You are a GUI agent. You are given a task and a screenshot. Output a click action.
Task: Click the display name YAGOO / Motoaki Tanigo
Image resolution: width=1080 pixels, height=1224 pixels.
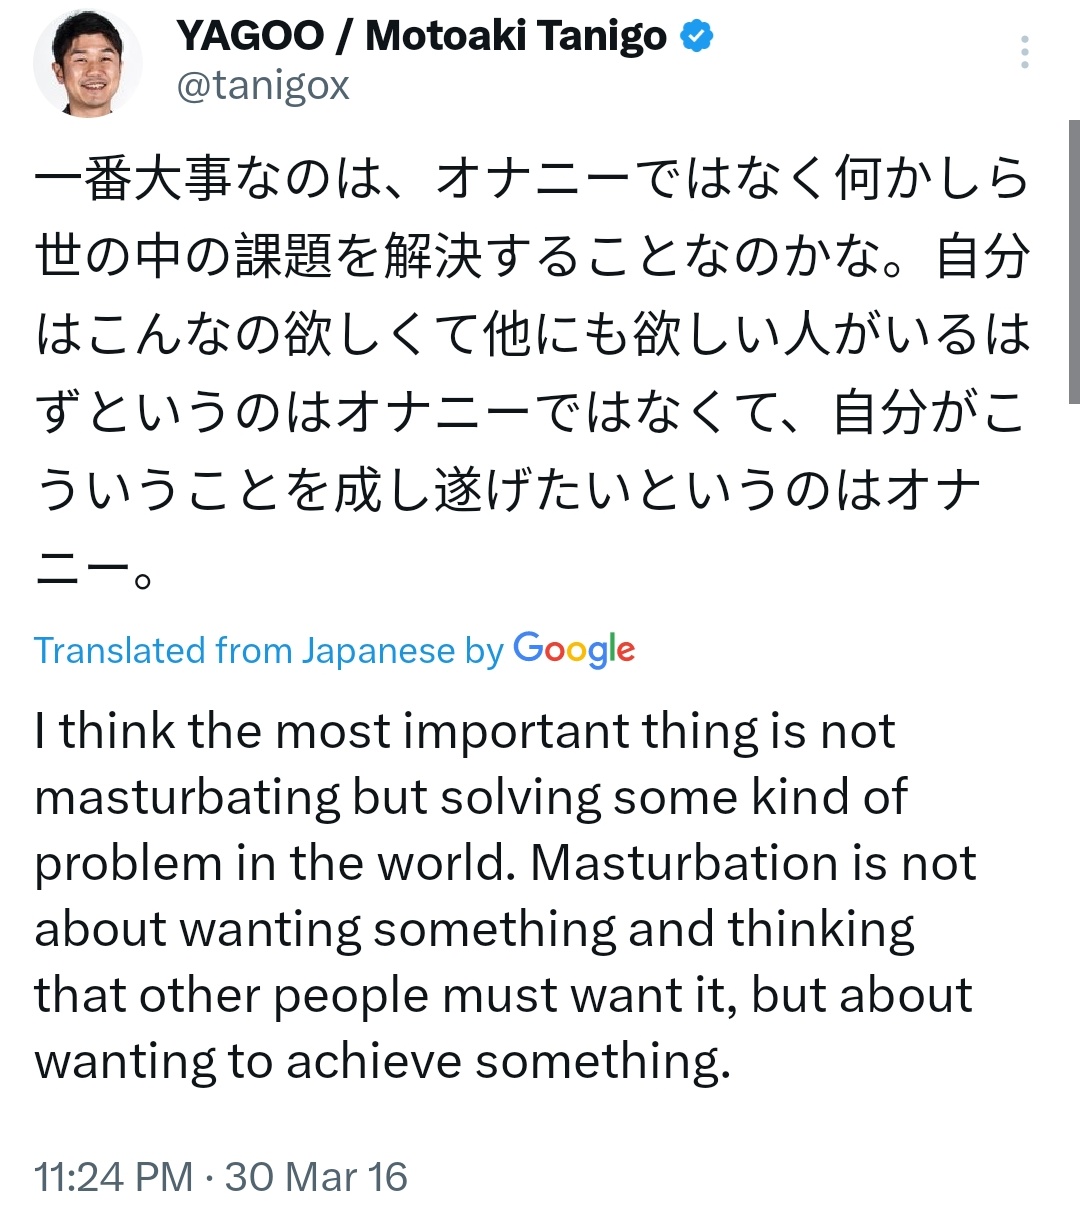[421, 37]
